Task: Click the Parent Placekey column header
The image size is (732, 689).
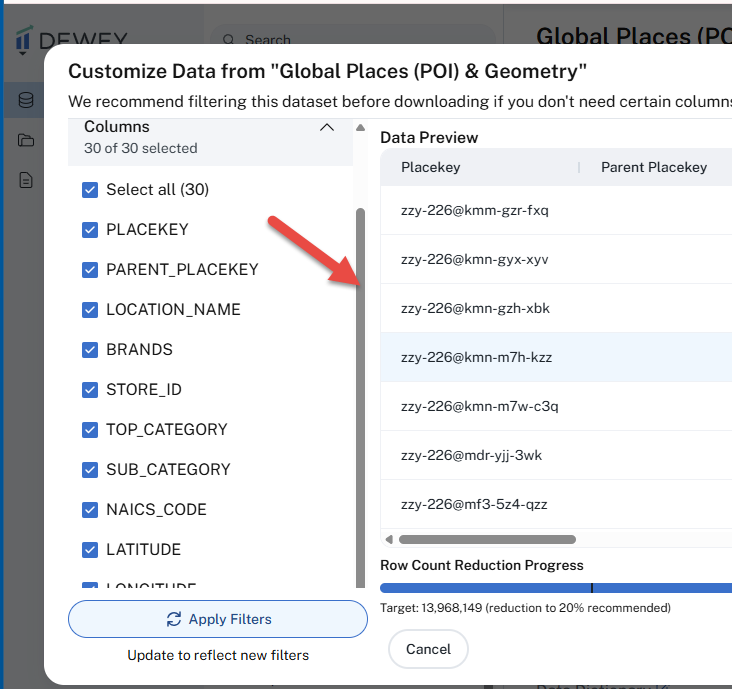Action: pyautogui.click(x=655, y=167)
